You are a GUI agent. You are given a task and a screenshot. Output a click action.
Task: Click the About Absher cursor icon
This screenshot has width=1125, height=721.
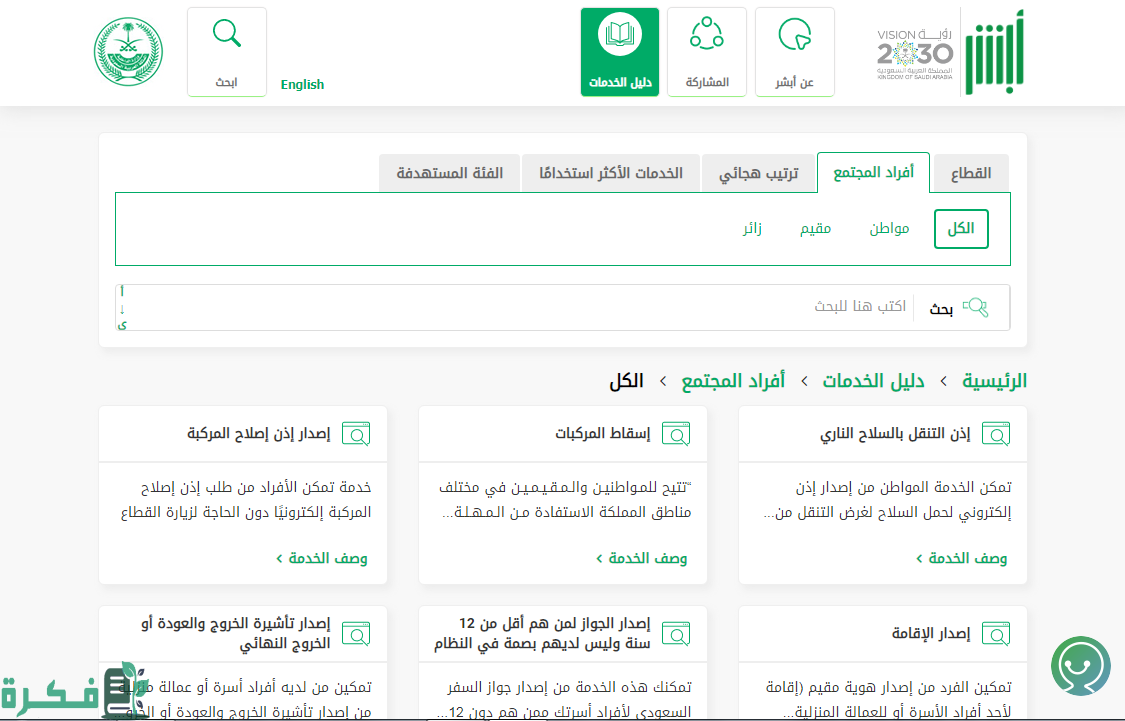click(794, 36)
